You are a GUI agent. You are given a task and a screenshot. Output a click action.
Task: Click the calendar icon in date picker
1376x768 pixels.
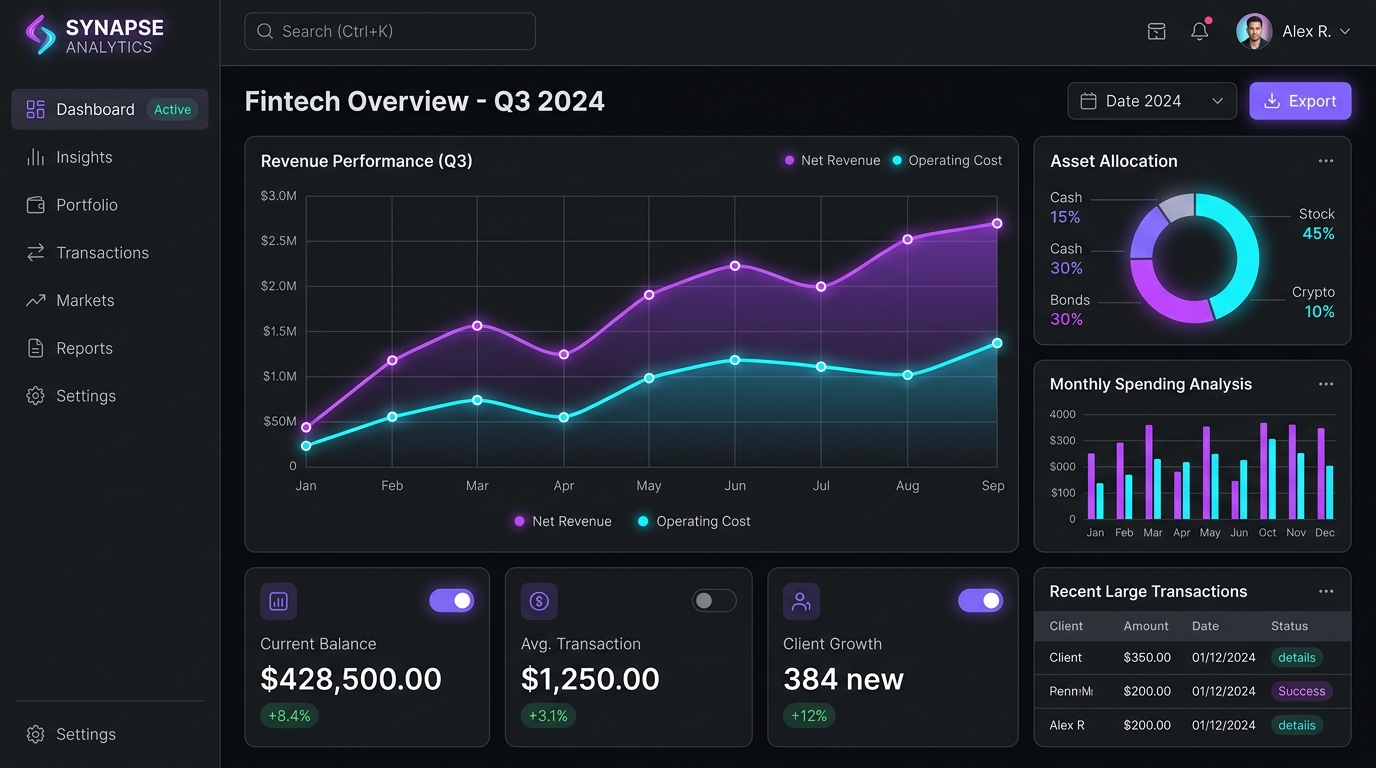pyautogui.click(x=1089, y=101)
